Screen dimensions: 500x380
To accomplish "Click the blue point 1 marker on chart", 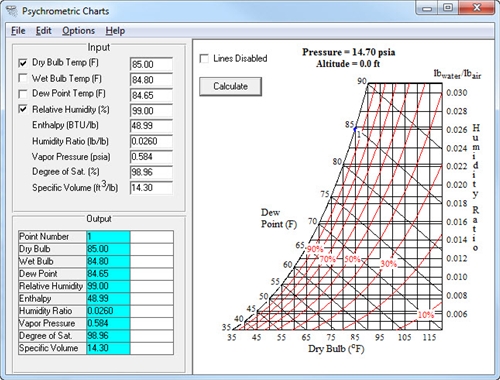I will tap(355, 129).
